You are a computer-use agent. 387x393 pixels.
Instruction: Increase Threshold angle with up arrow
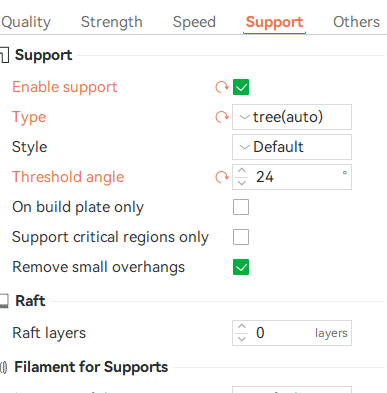(x=242, y=171)
